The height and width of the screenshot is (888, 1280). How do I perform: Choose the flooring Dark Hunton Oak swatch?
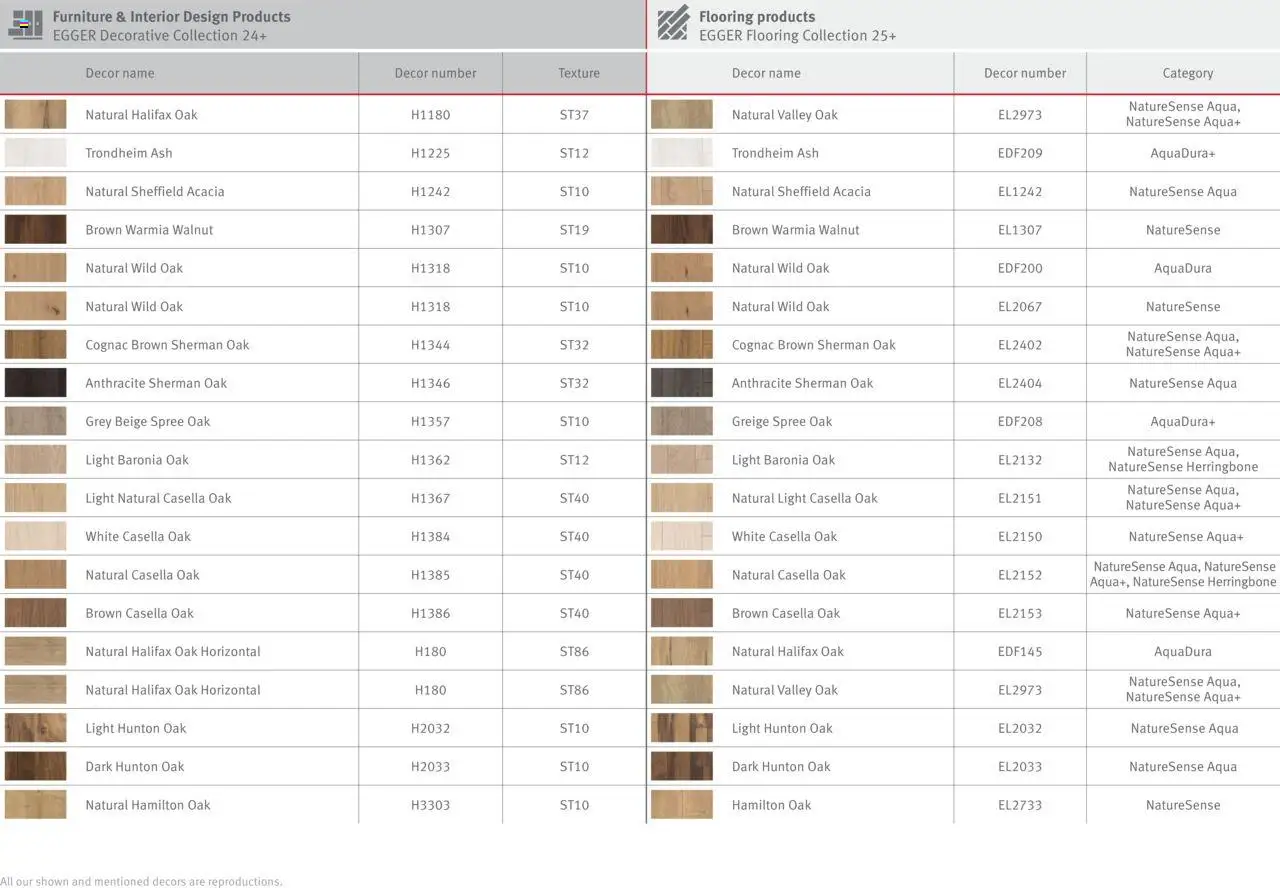tap(681, 767)
